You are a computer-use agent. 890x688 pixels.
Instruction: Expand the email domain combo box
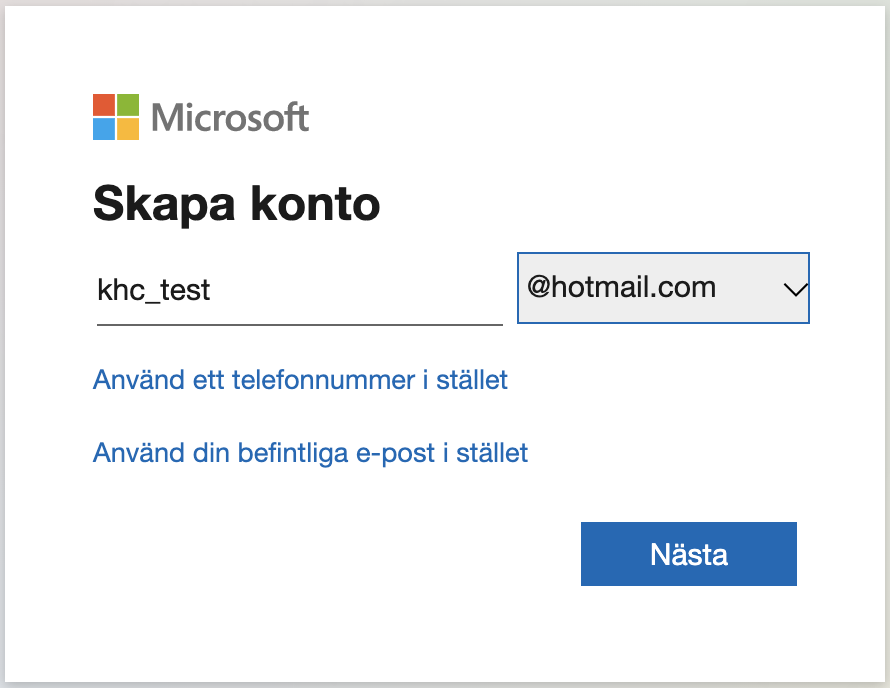point(663,288)
